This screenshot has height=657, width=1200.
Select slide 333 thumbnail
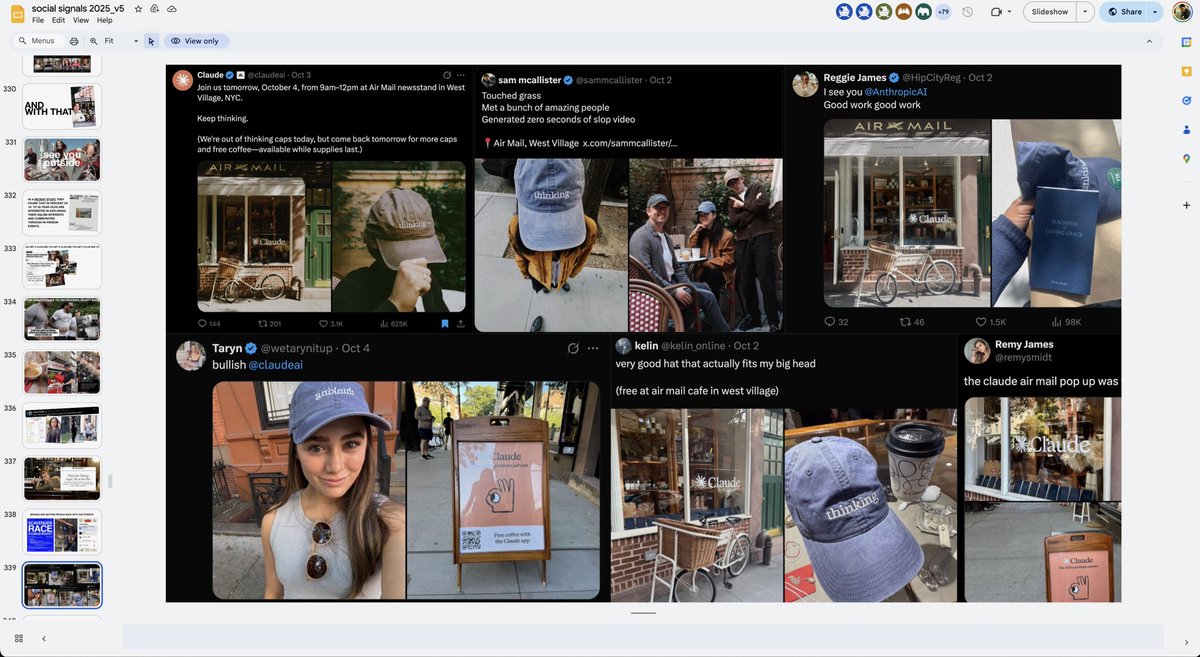(x=62, y=266)
